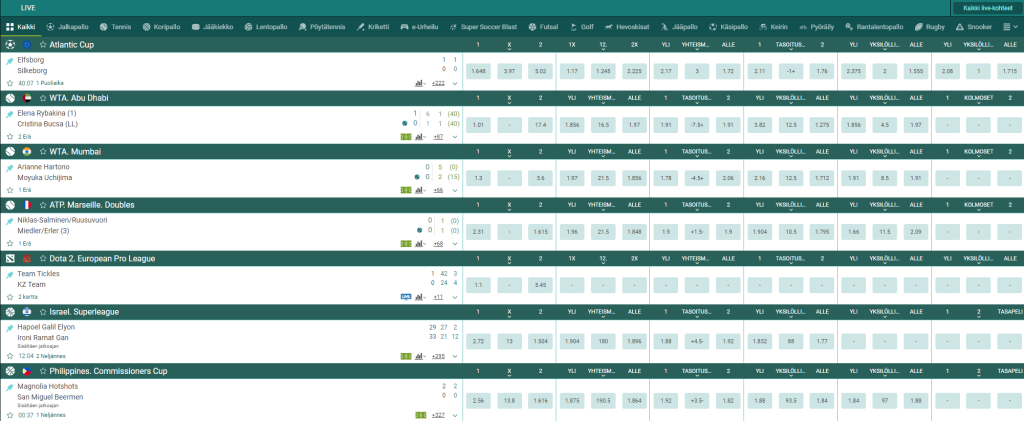This screenshot has width=1024, height=421.
Task: Open live tracker for Magnolia Hotshots game
Action: (x=406, y=415)
